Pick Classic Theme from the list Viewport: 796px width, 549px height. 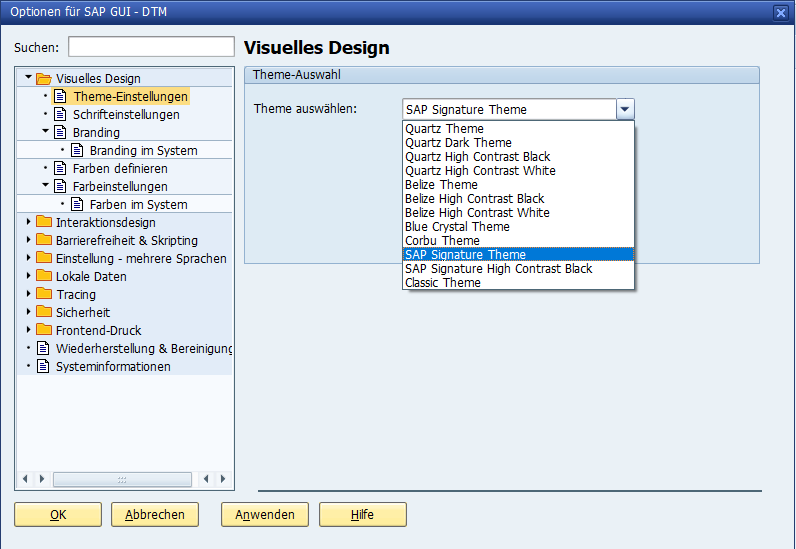point(442,283)
